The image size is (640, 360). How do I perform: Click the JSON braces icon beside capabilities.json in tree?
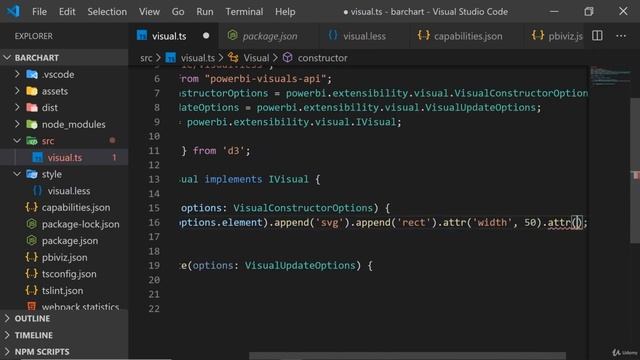pyautogui.click(x=31, y=207)
